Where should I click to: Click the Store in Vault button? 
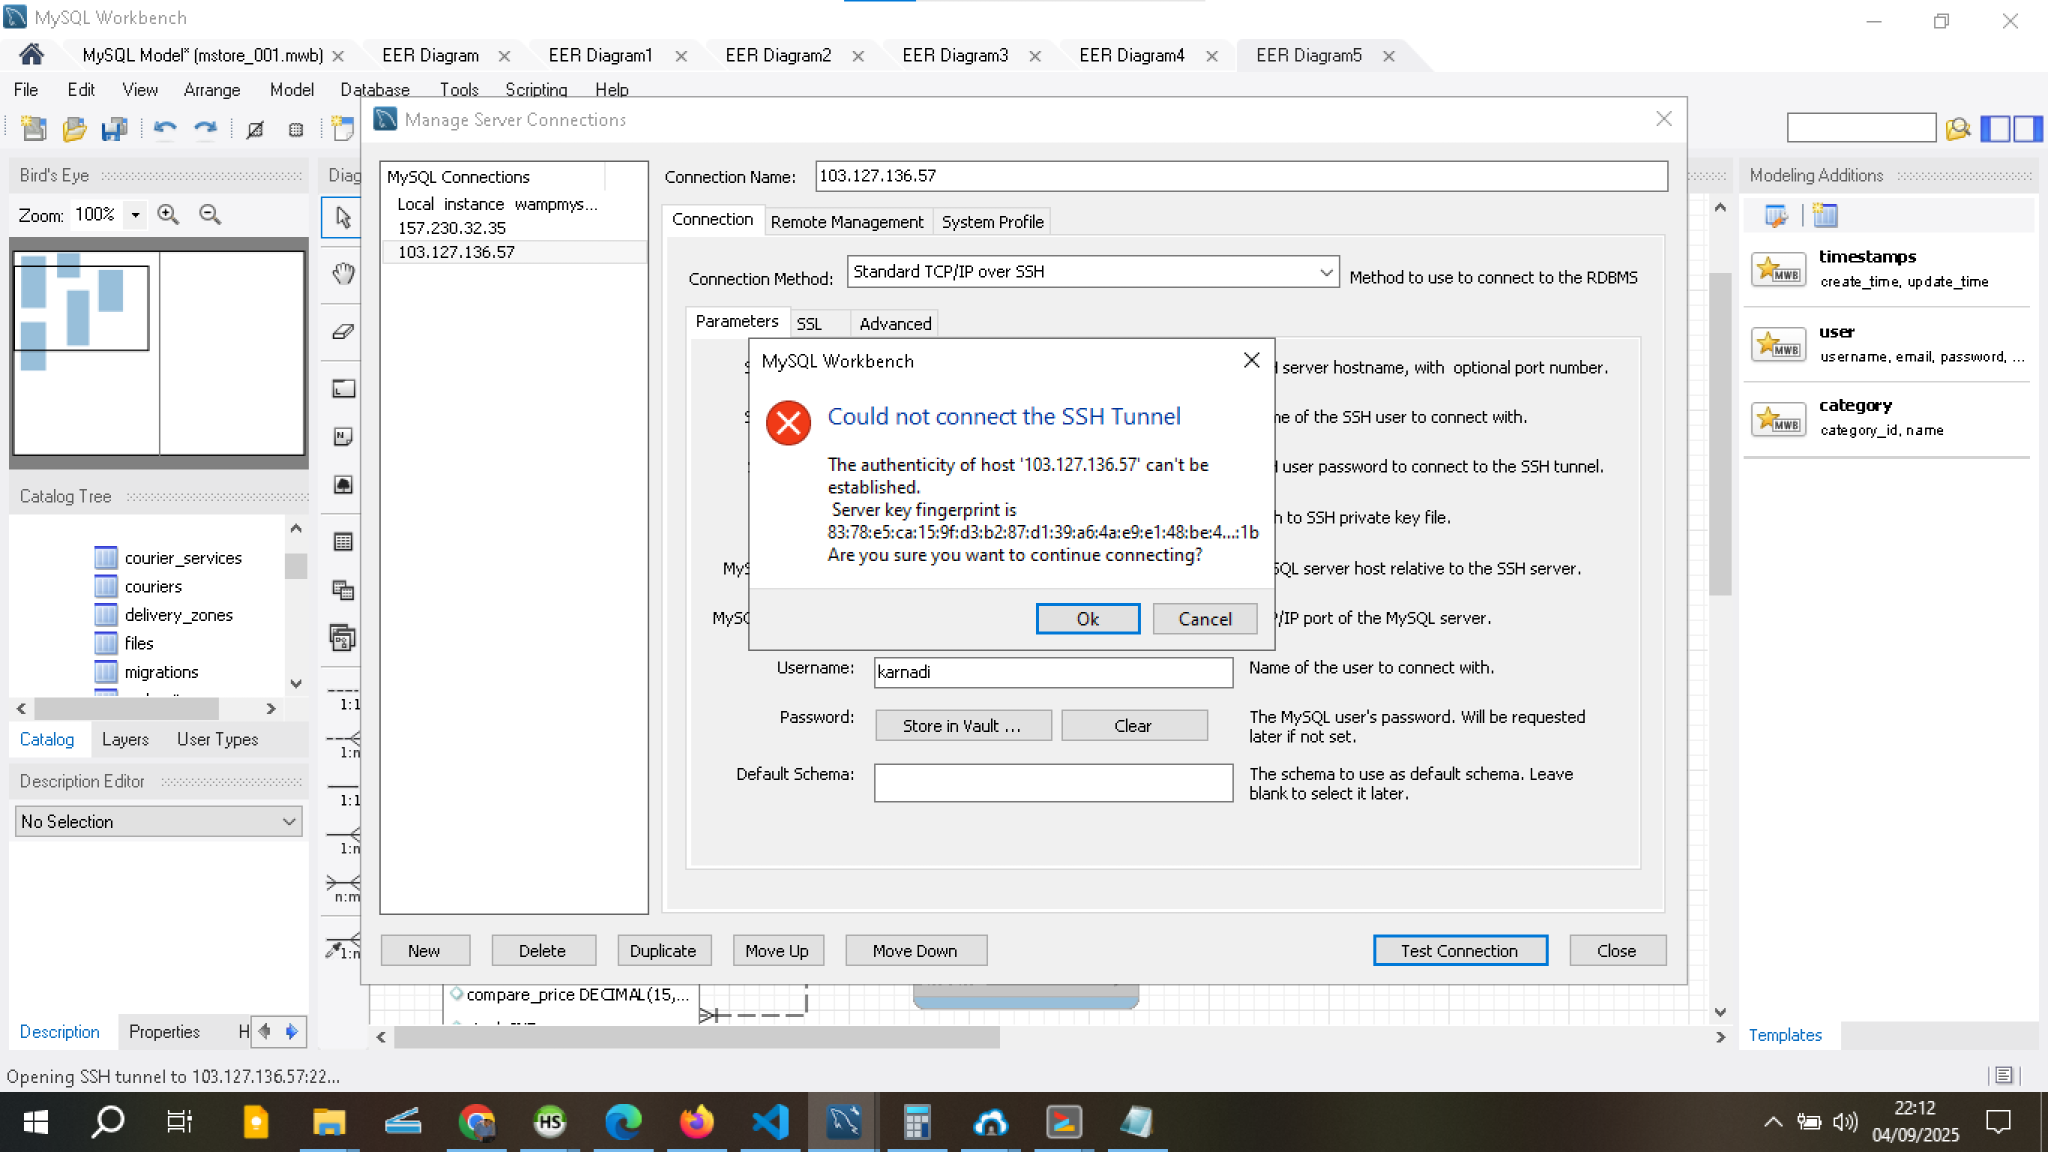coord(962,726)
